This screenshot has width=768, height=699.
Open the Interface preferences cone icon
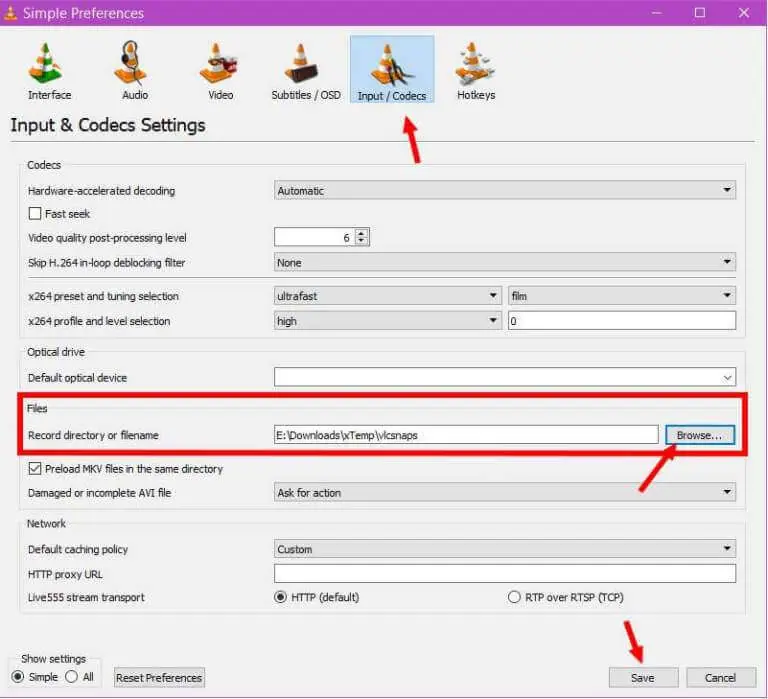[45, 64]
